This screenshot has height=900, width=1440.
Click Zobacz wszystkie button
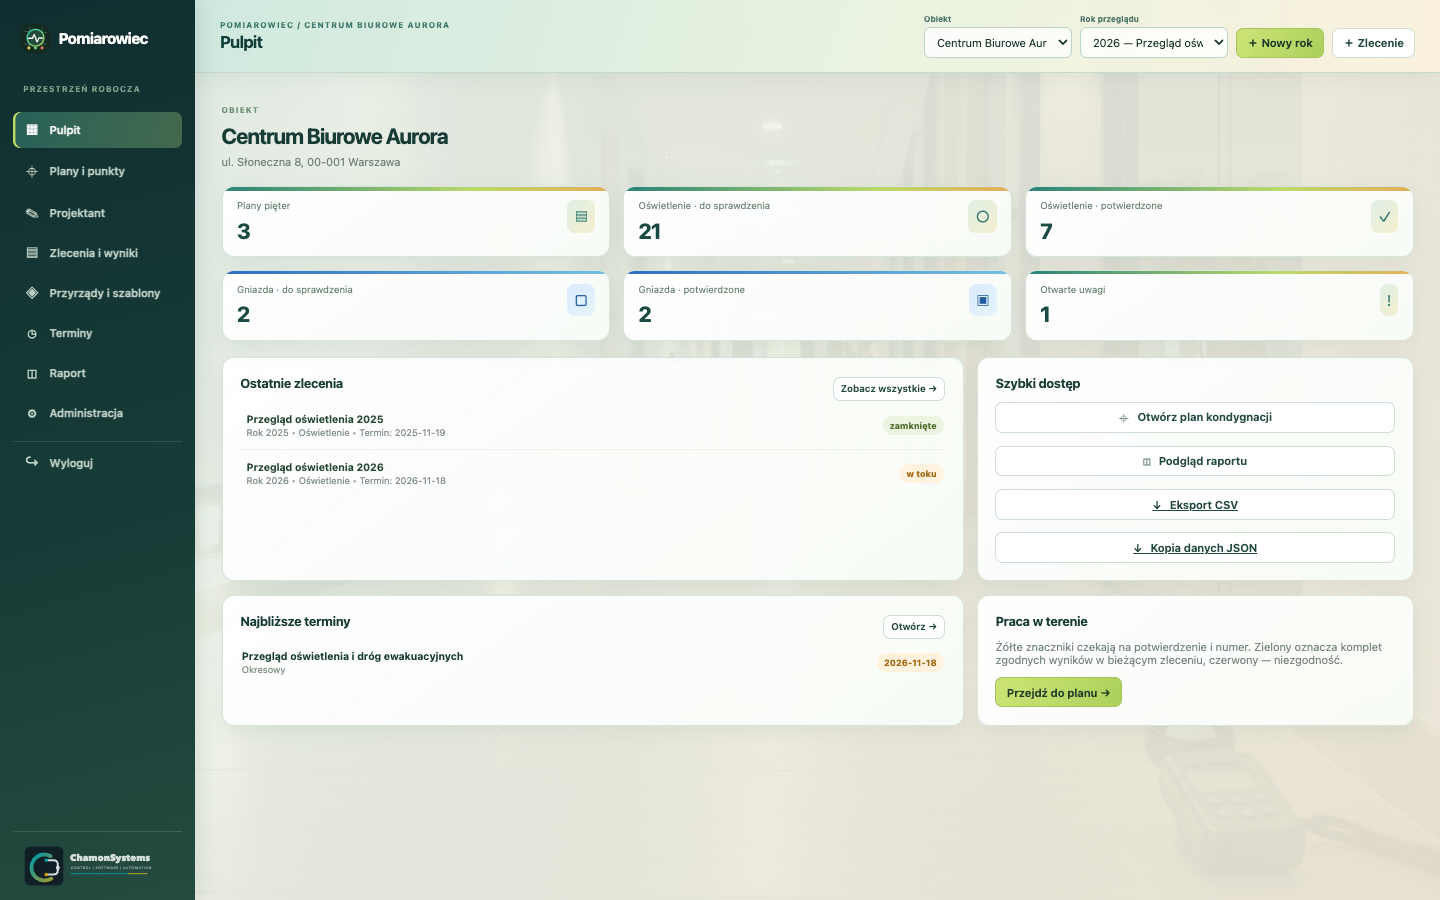tap(889, 389)
